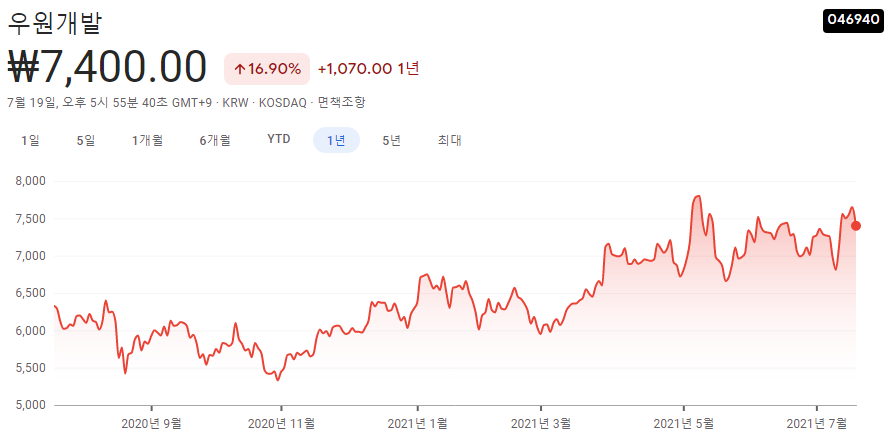Choose the 1개월 chart range
The height and width of the screenshot is (444, 893).
148,140
